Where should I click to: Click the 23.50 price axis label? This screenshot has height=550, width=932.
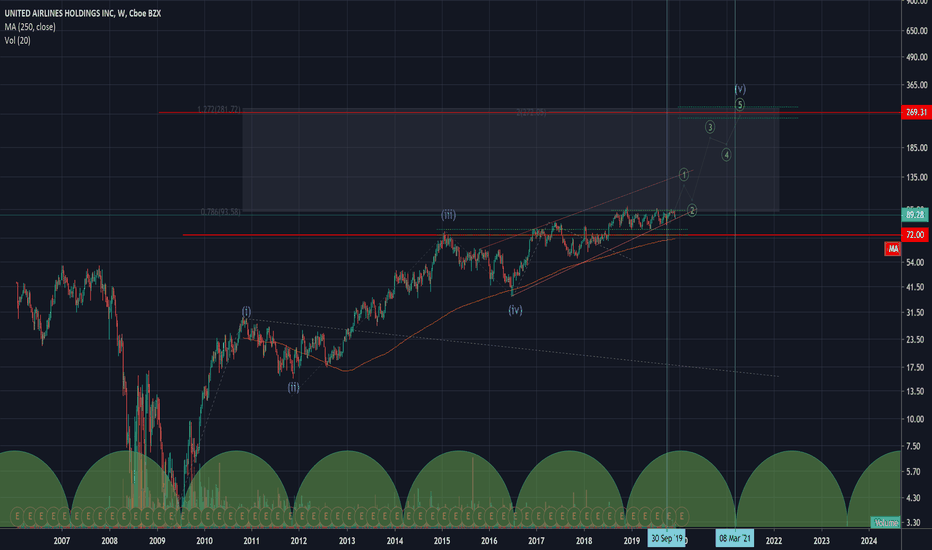click(915, 340)
